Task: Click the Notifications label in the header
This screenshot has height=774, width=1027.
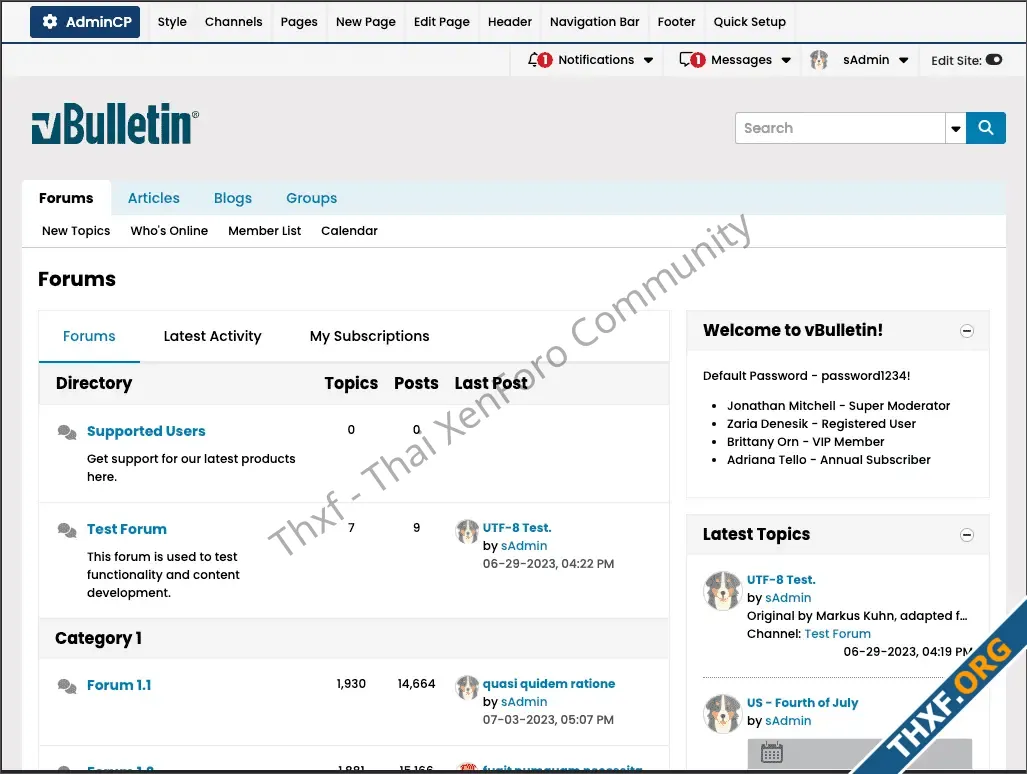Action: pos(596,60)
